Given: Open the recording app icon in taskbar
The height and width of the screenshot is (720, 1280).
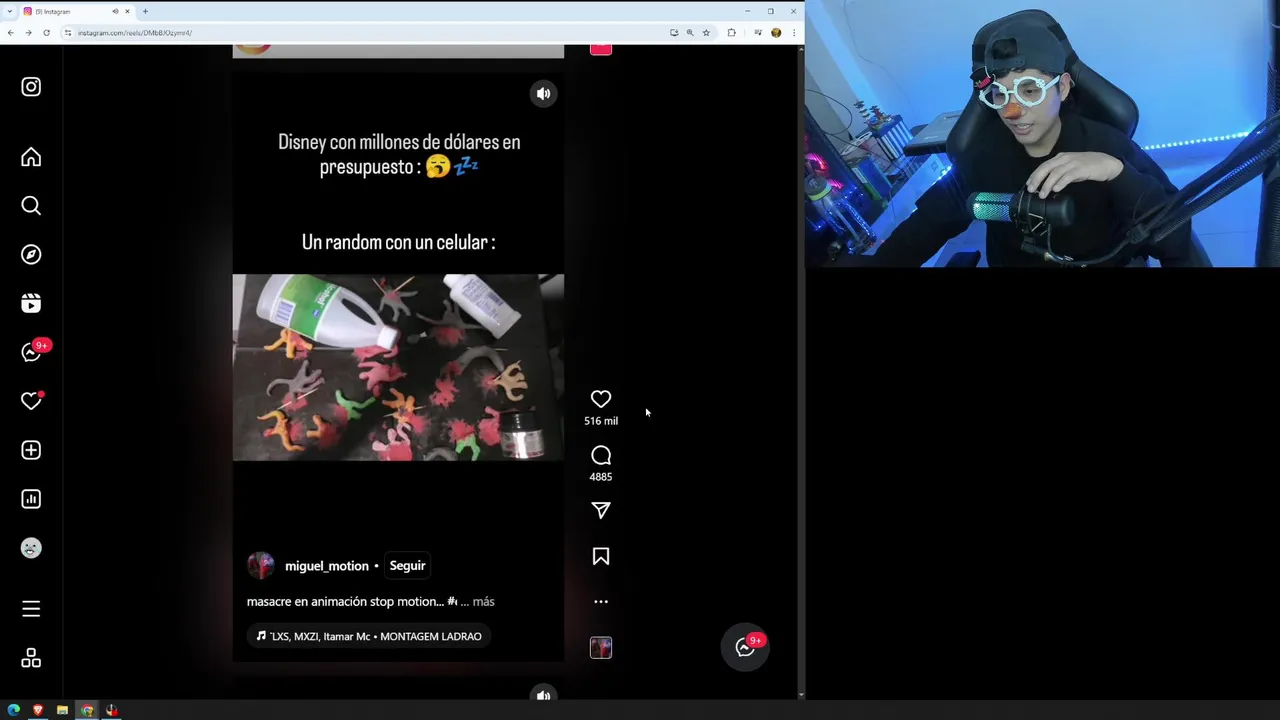Looking at the screenshot, I should tap(112, 711).
